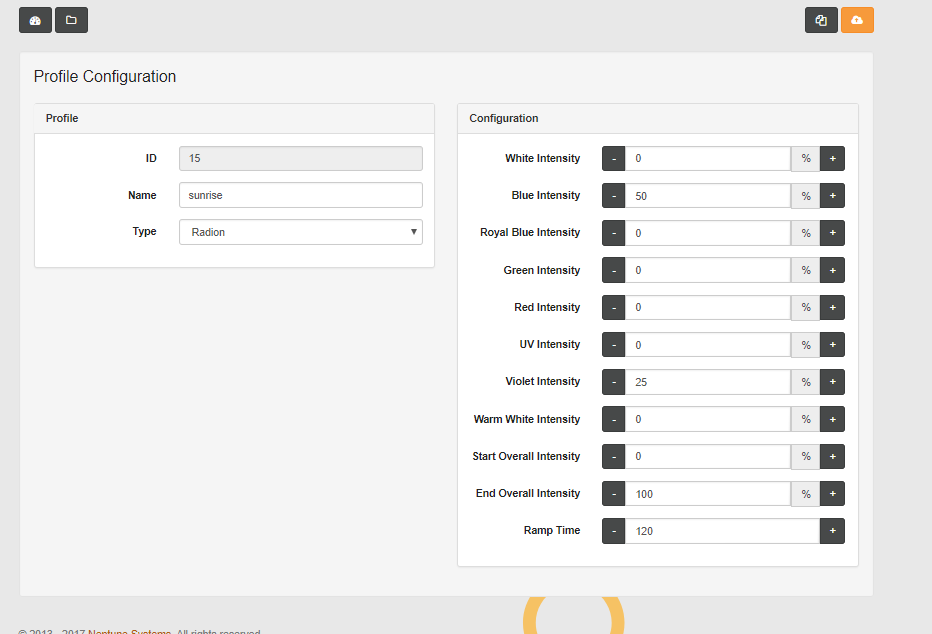932x634 pixels.
Task: Increase Blue Intensity value
Action: [832, 195]
